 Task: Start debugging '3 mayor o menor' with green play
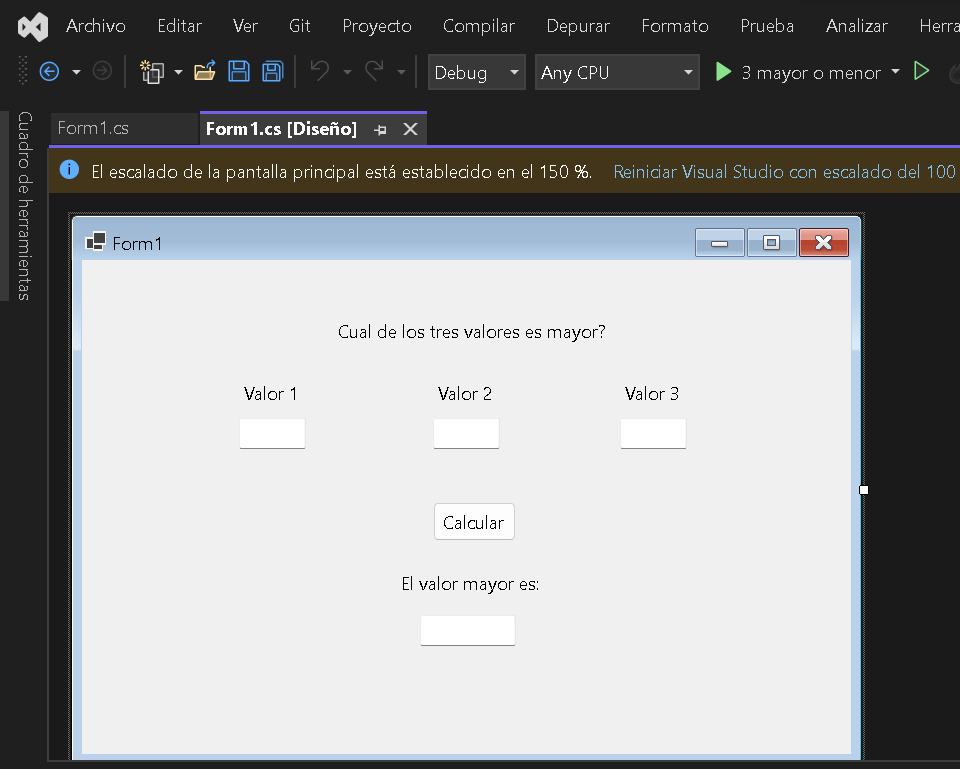tap(723, 72)
